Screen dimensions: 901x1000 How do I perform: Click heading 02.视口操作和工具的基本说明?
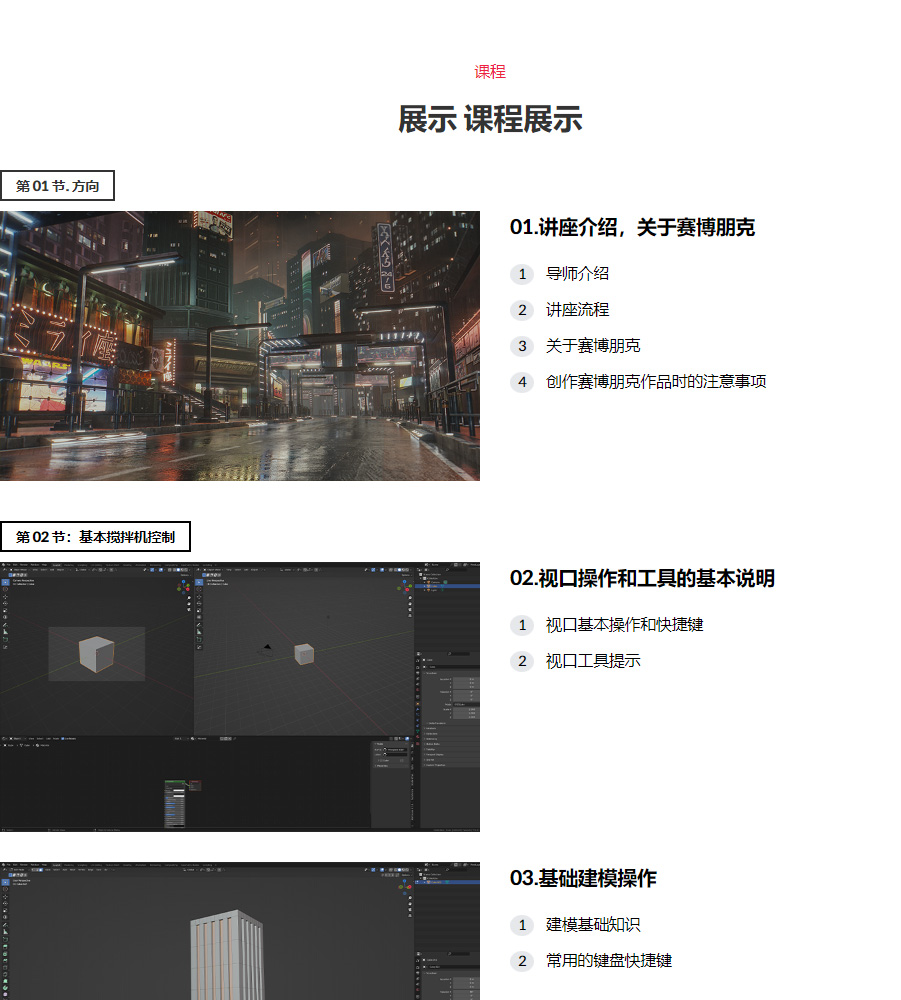[642, 578]
